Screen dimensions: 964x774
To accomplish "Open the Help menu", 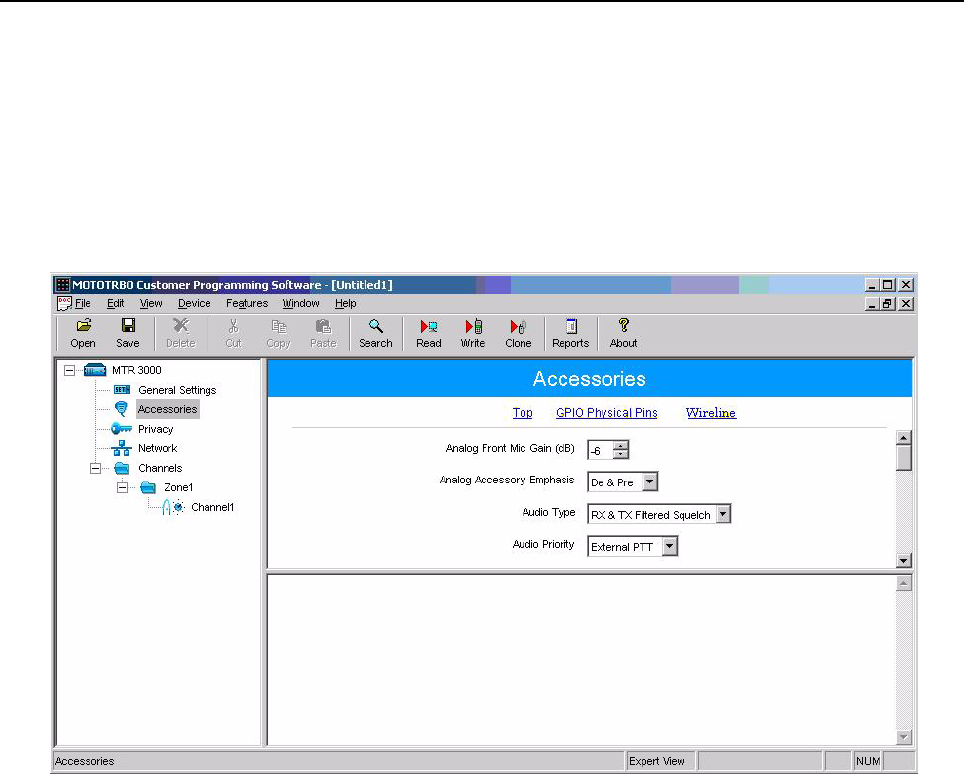I will point(346,303).
